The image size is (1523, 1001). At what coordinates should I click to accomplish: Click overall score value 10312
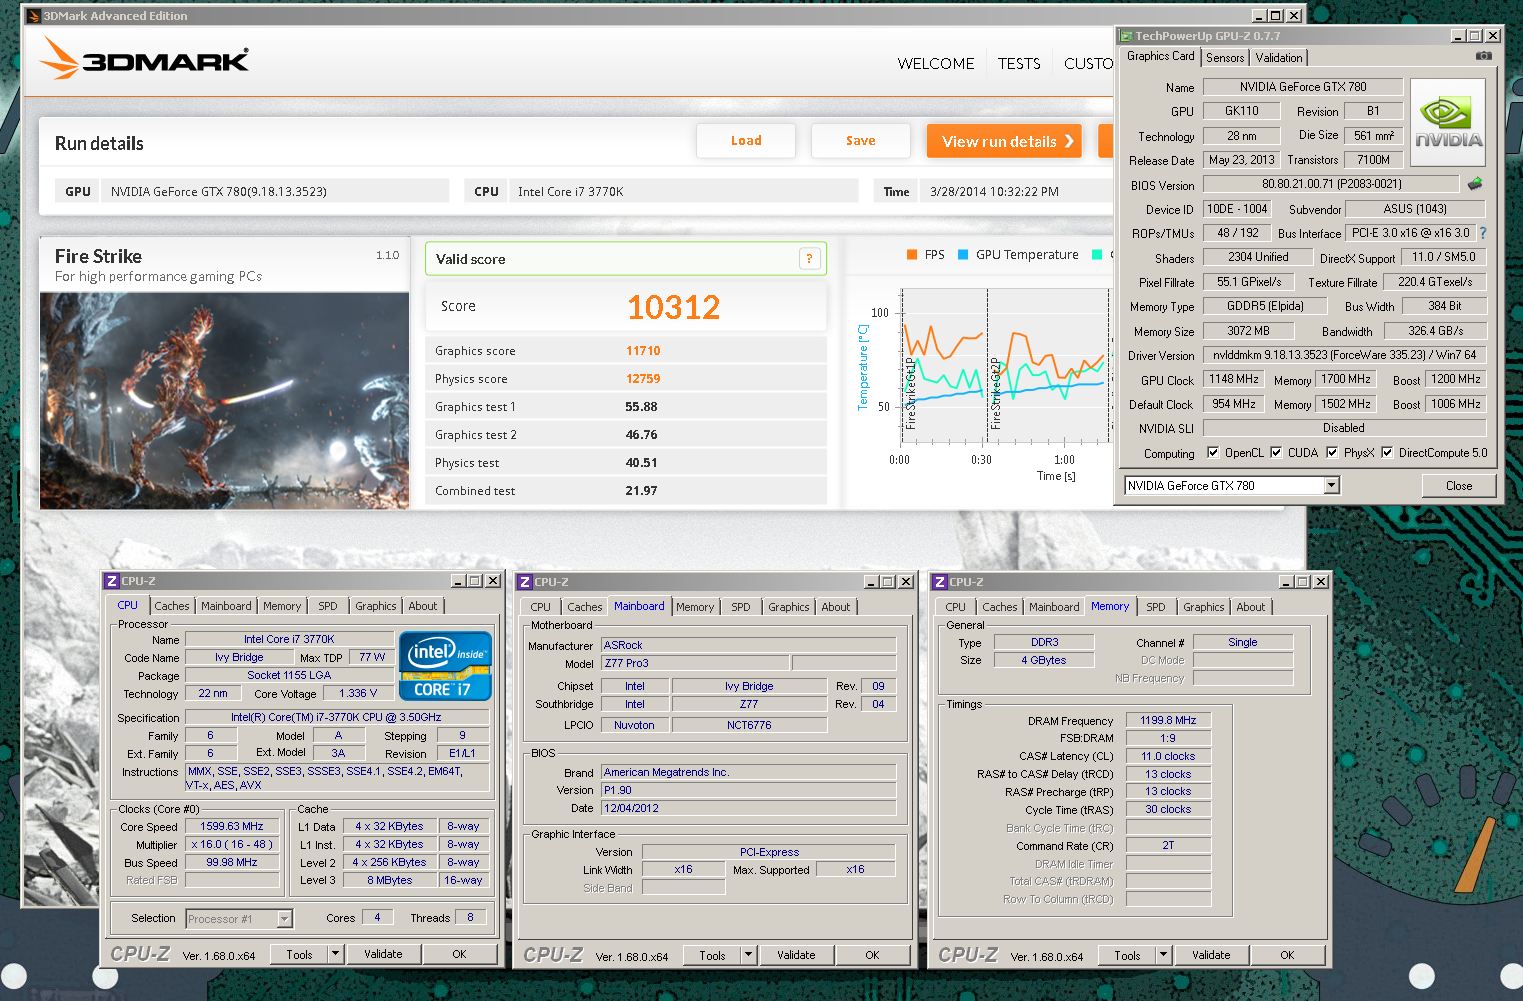click(673, 307)
